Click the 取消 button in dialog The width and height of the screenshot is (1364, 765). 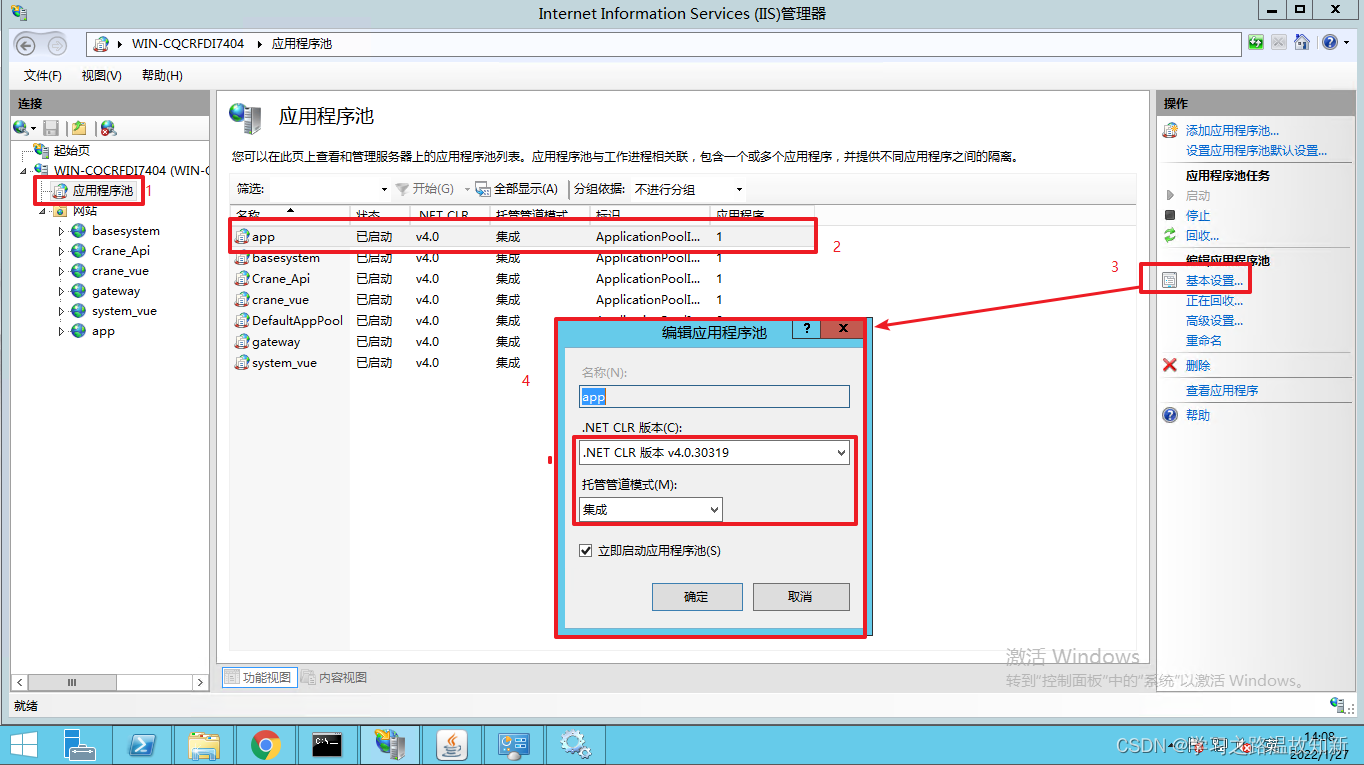click(x=801, y=597)
